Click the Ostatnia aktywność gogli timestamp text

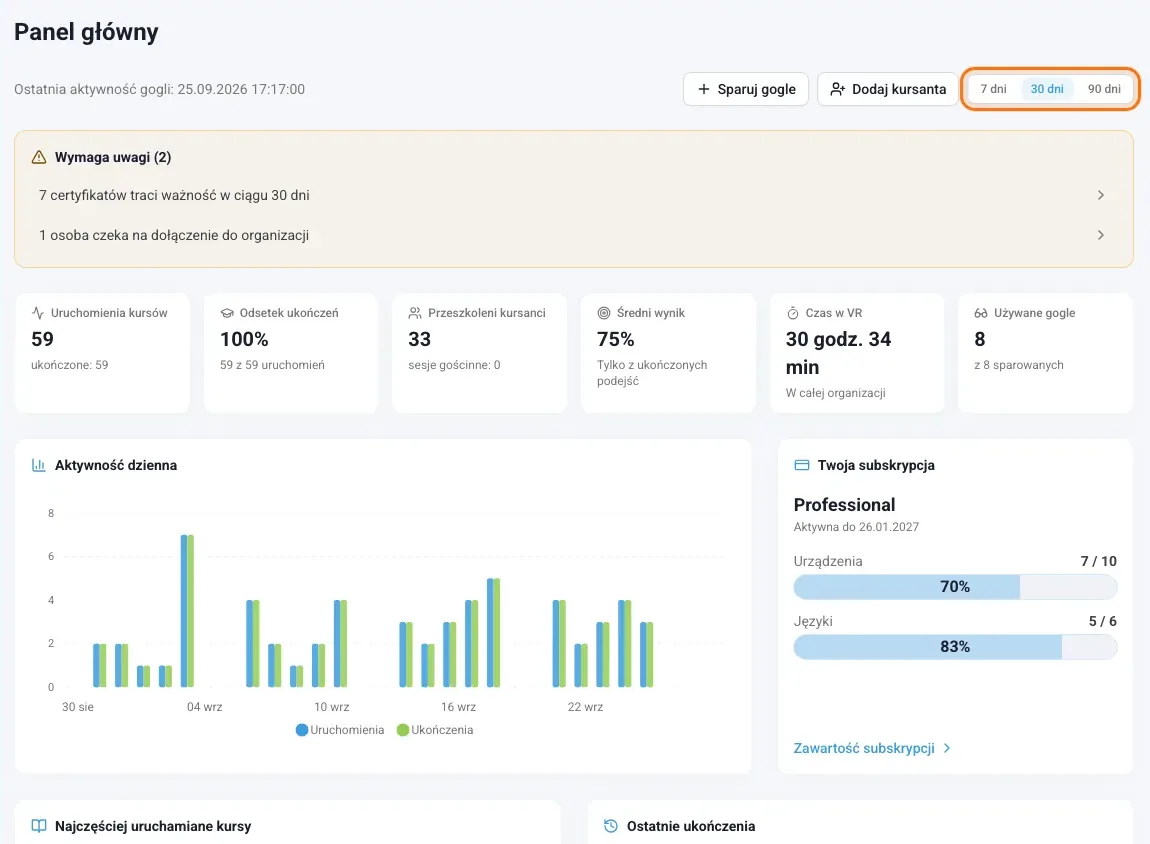click(x=160, y=89)
